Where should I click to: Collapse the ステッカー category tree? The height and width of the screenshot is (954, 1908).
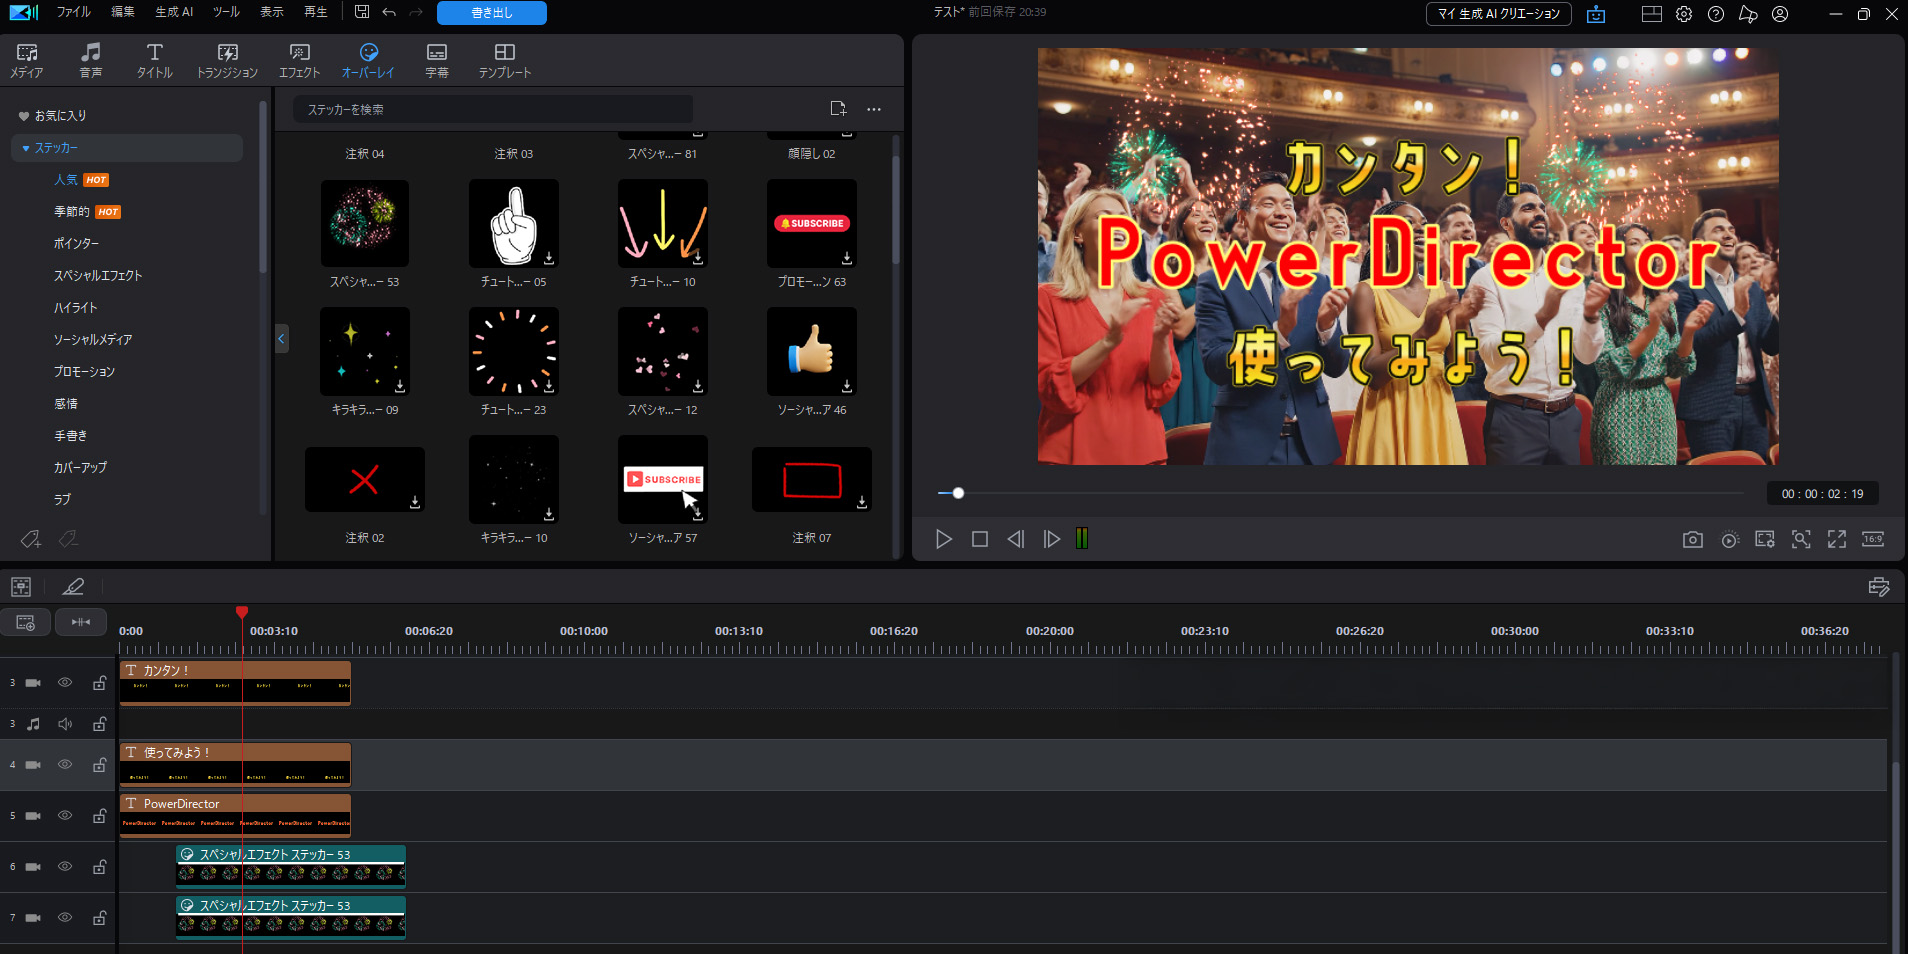tap(26, 148)
